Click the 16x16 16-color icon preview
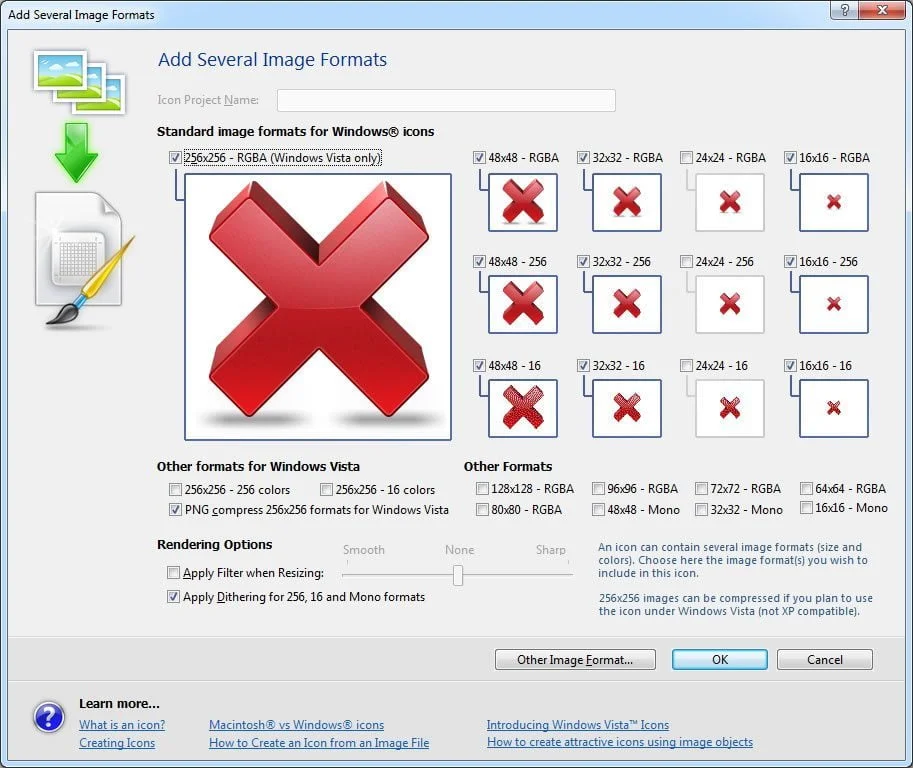Screen dimensions: 913x768 (834, 408)
